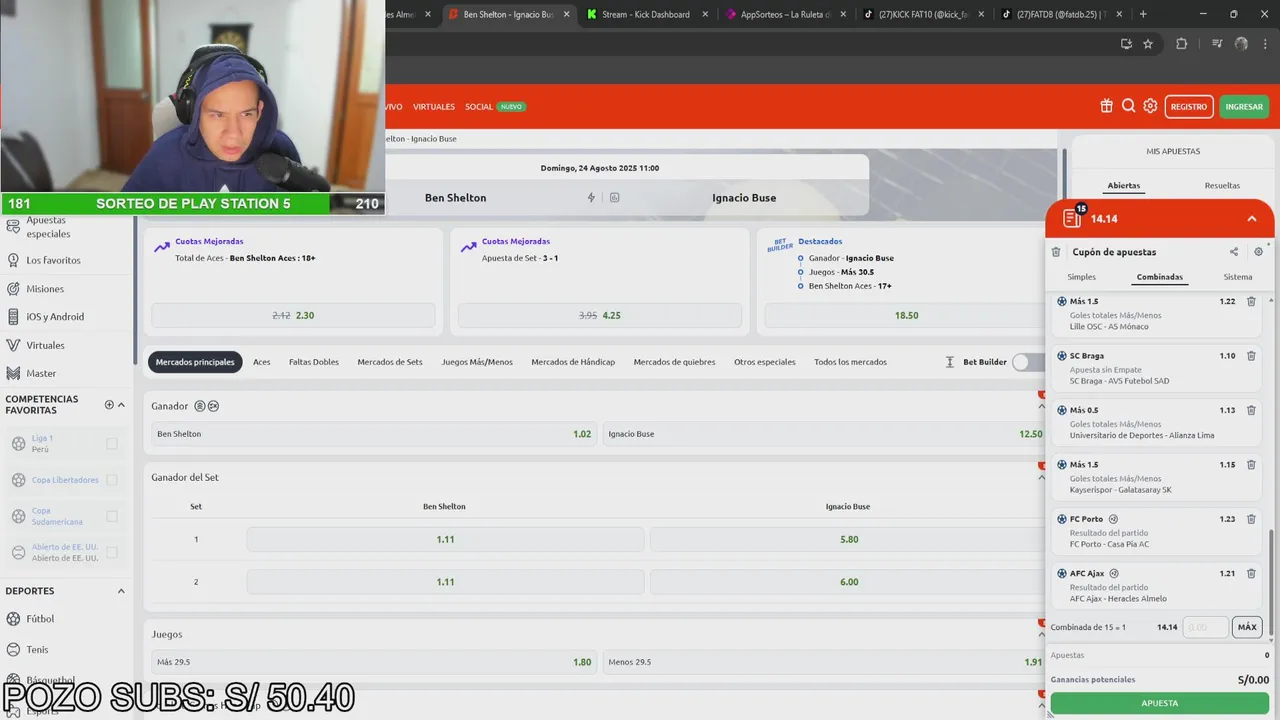This screenshot has height=720, width=1280.
Task: Clear the coupon with the trash icon beside Cupón de apuestas
Action: coord(1056,252)
